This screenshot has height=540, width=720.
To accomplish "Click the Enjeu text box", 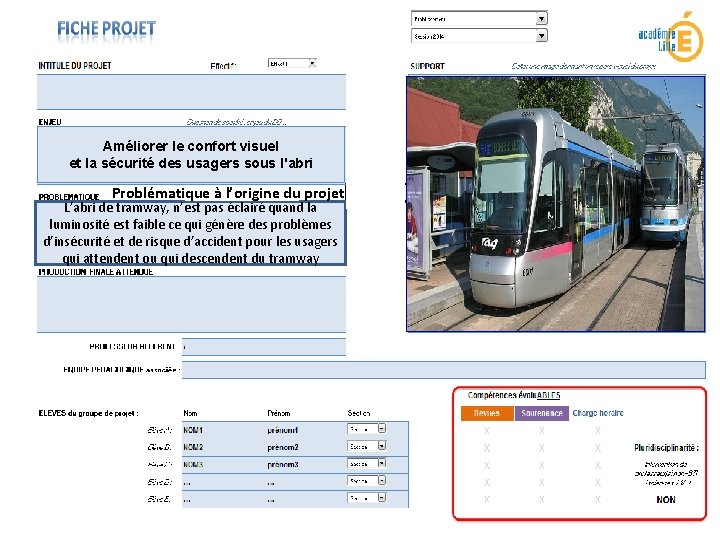I will [x=191, y=154].
